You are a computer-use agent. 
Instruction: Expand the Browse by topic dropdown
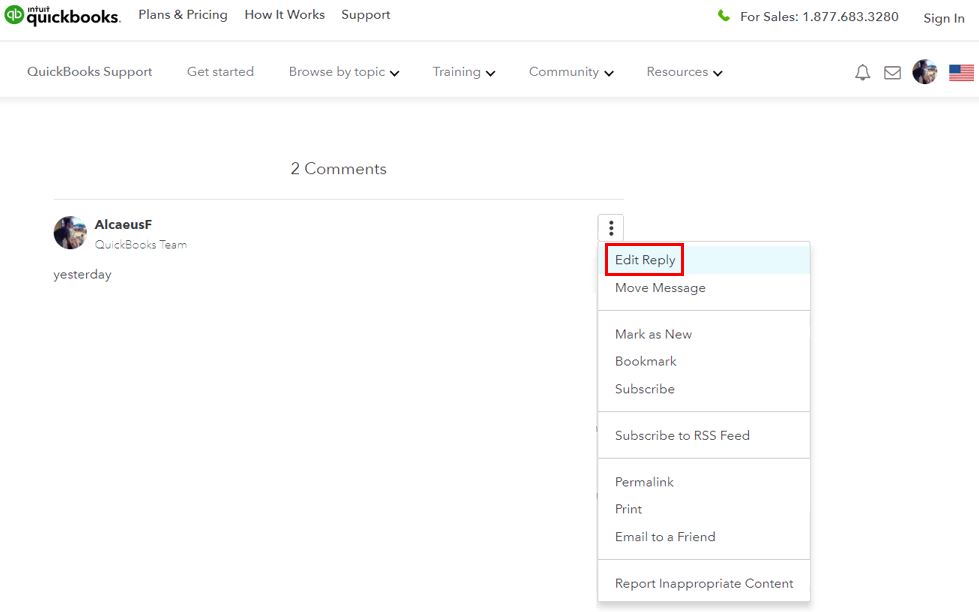344,72
